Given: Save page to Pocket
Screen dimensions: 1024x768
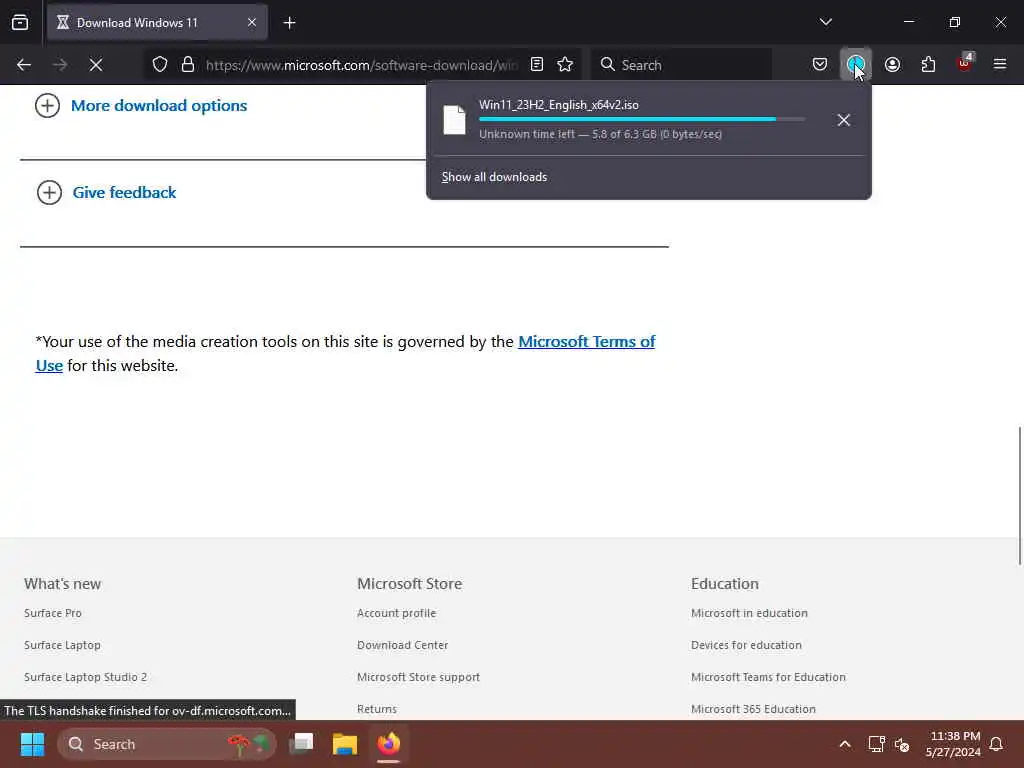Looking at the screenshot, I should 820,65.
